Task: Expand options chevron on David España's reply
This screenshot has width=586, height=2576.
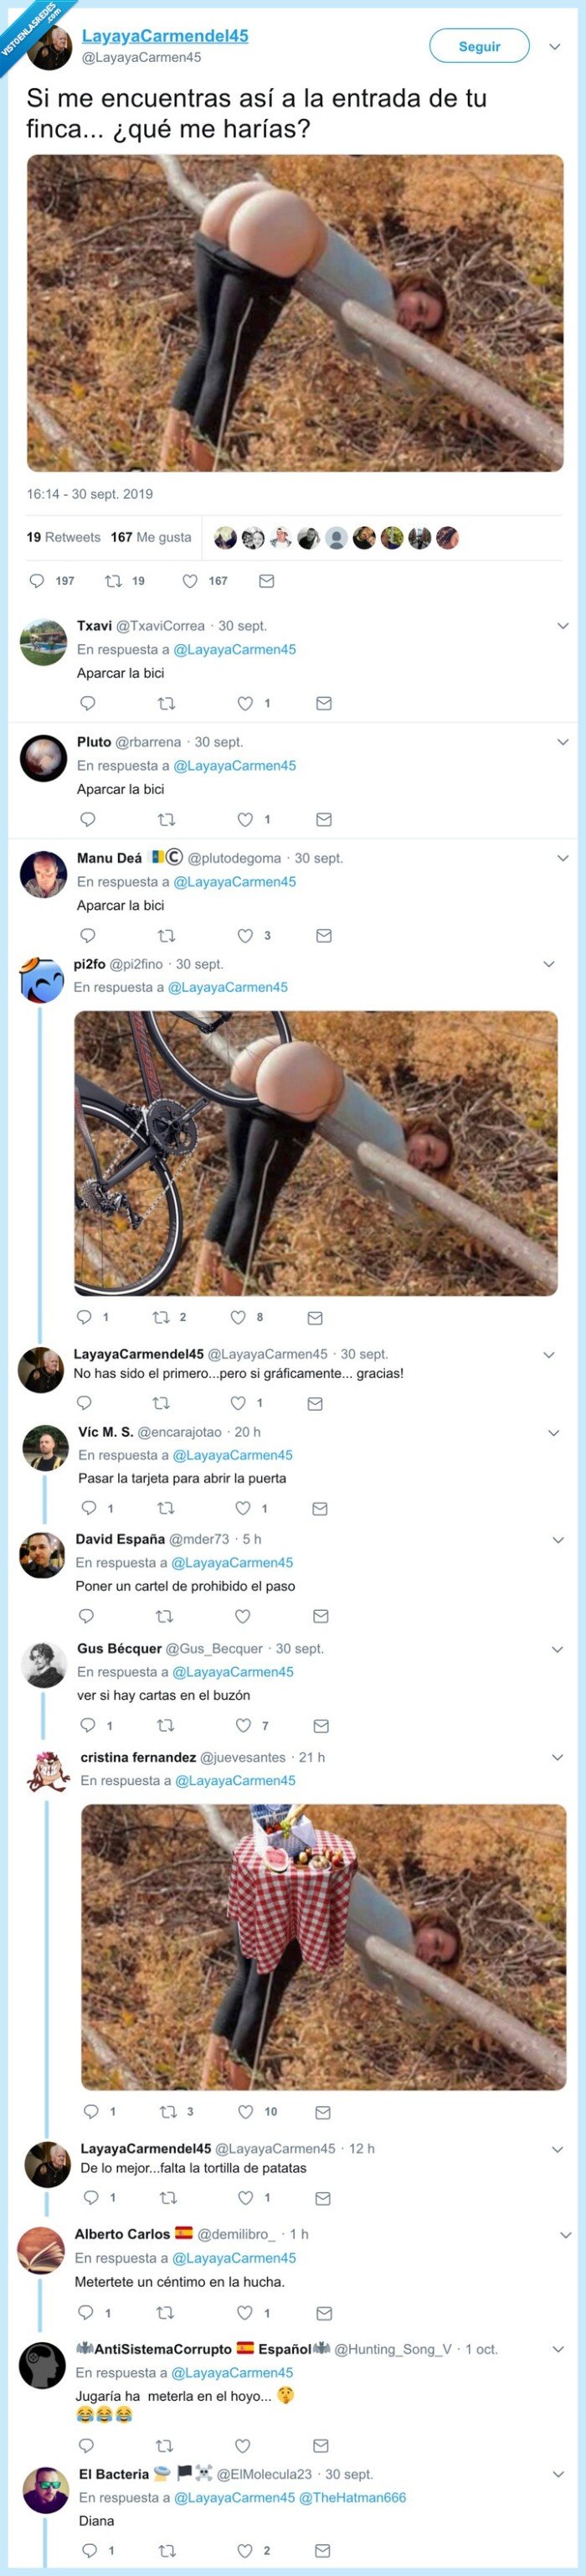Action: click(x=558, y=1540)
